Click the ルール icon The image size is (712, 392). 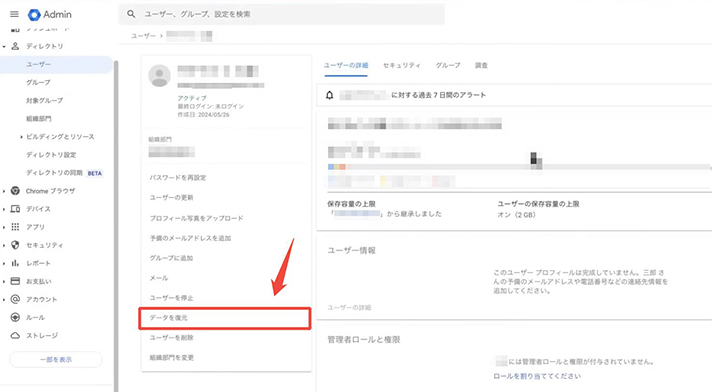[x=15, y=317]
